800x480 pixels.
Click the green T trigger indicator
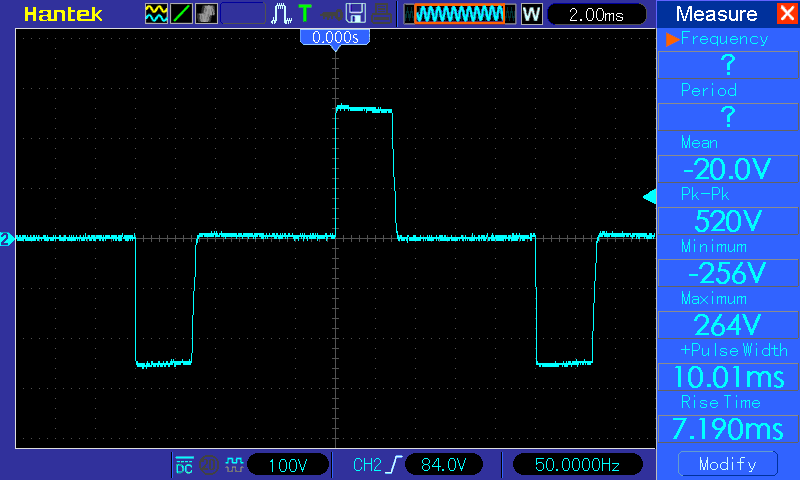click(304, 14)
